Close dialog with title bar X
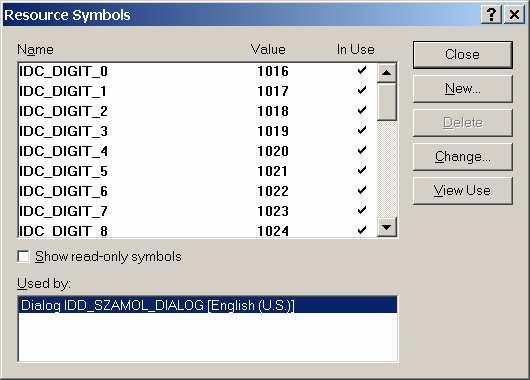This screenshot has height=380, width=530. (514, 15)
